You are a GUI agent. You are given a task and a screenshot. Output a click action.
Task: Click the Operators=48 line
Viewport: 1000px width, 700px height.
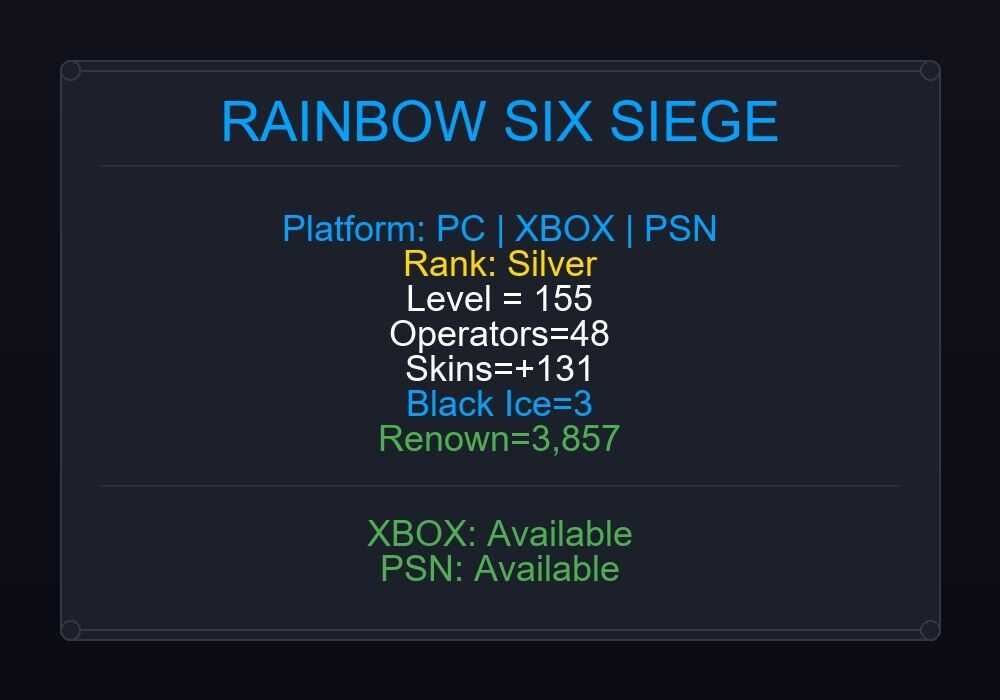tap(499, 333)
